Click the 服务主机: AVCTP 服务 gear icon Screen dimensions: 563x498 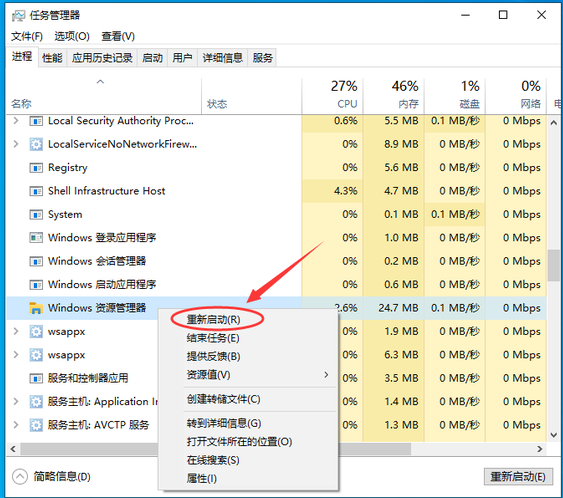36,425
